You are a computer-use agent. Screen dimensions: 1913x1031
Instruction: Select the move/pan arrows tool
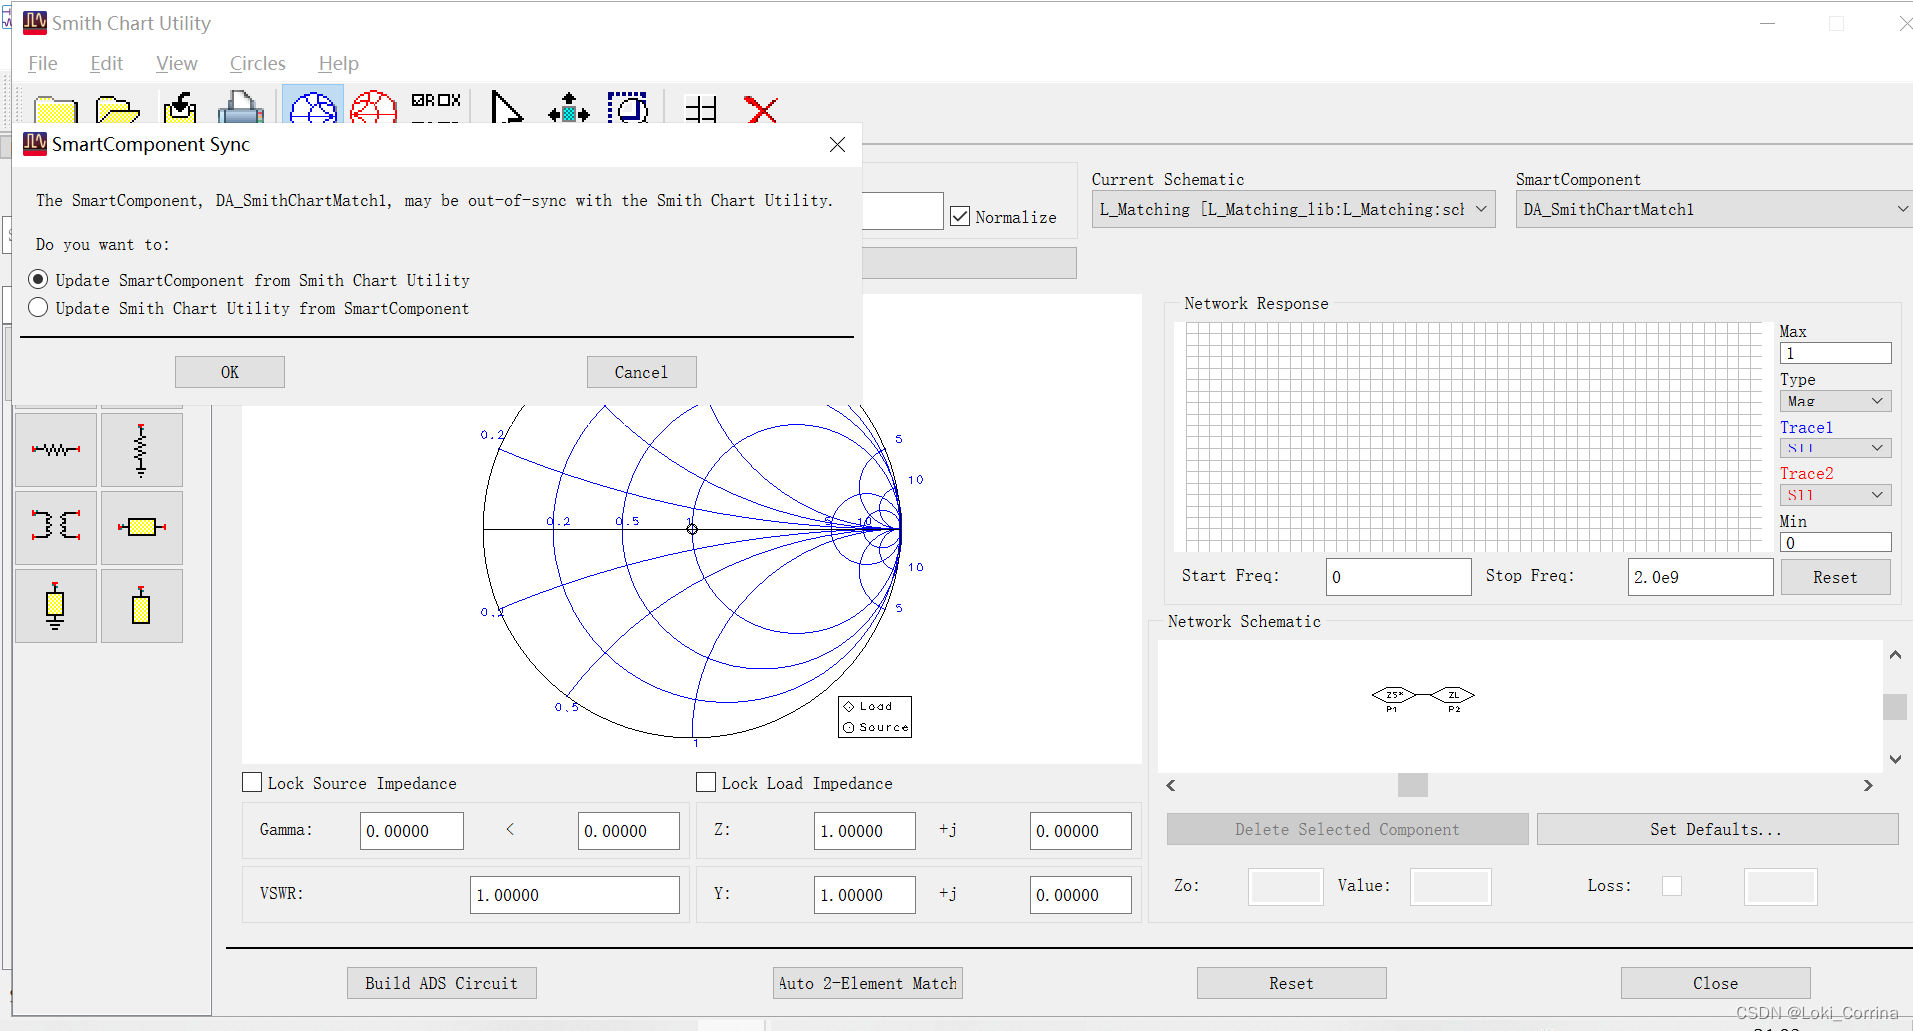(569, 107)
